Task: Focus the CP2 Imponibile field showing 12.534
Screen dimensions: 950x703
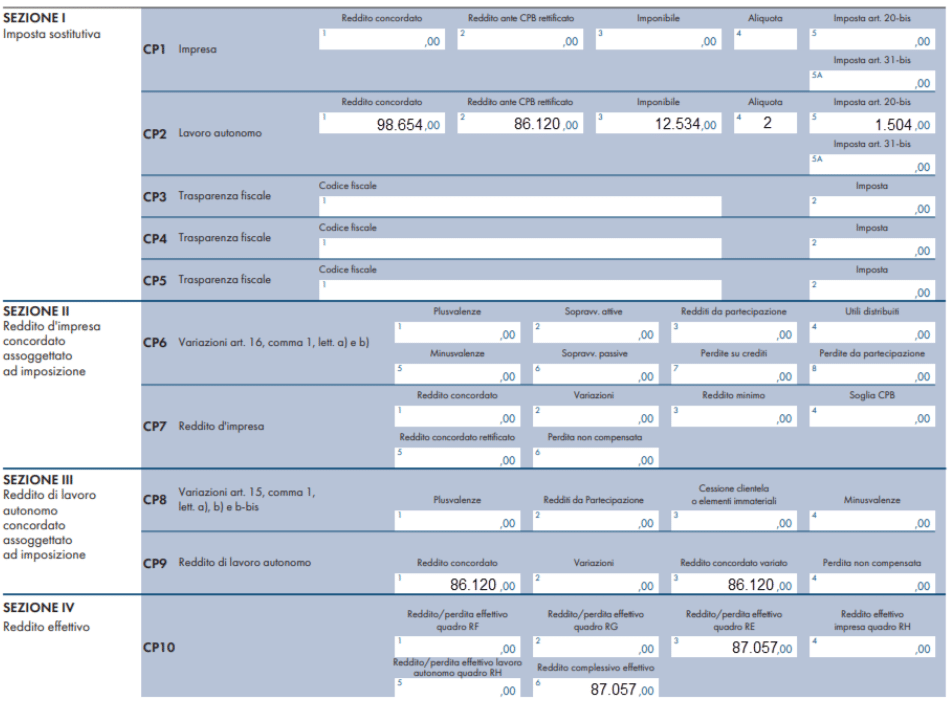Action: 657,124
